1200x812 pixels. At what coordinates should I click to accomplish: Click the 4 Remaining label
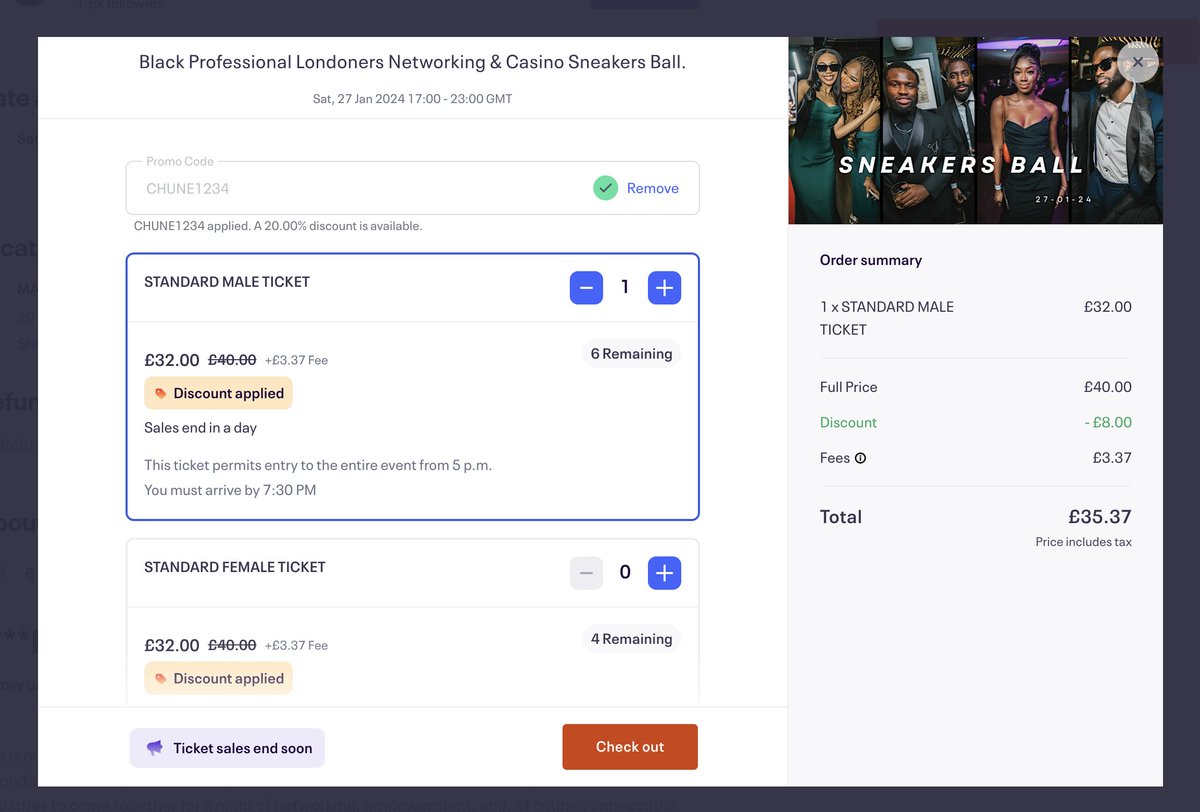pos(631,639)
